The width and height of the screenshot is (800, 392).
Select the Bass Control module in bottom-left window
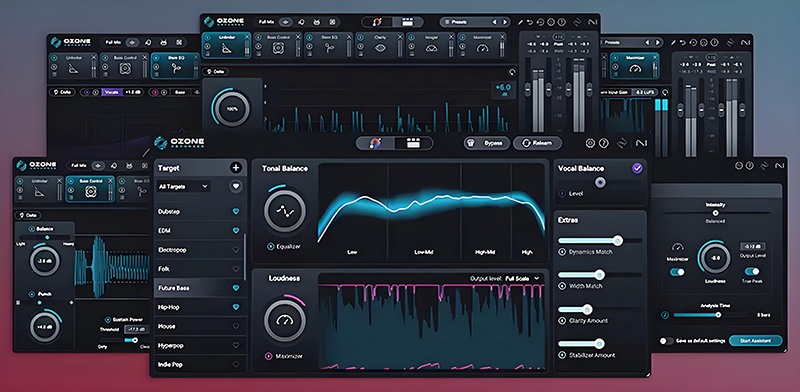point(90,189)
